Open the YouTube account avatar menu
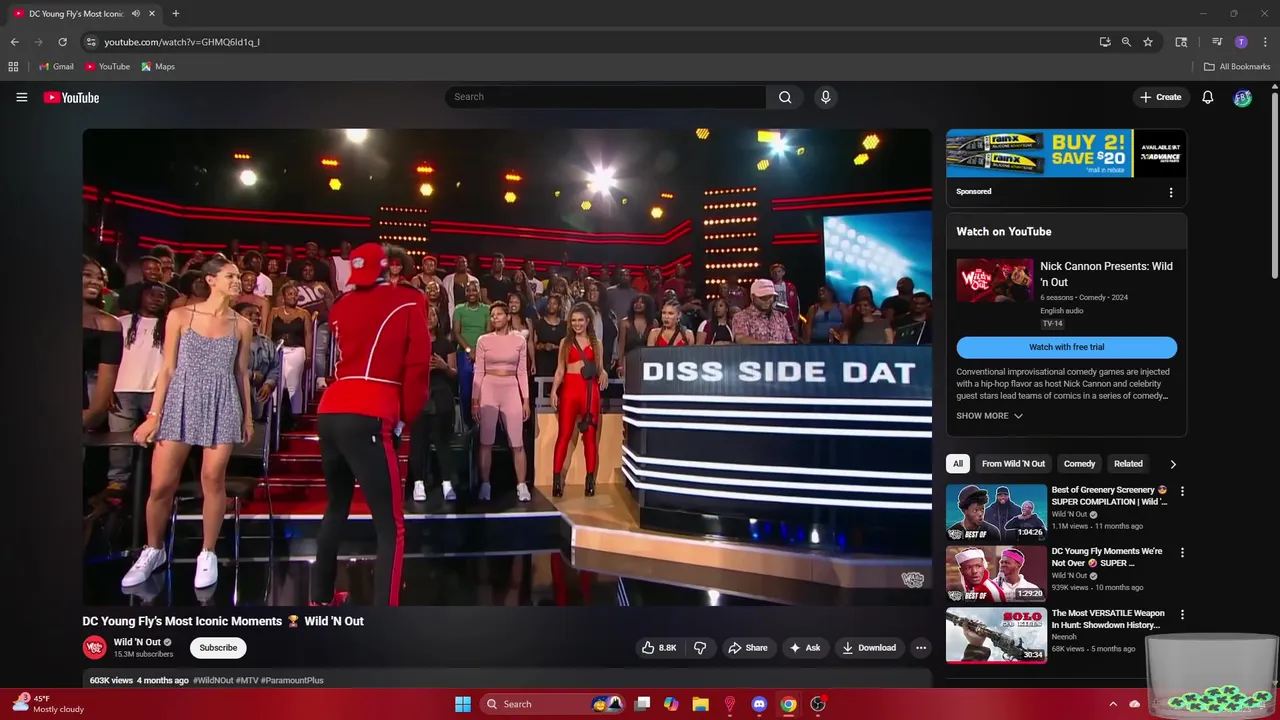Image resolution: width=1280 pixels, height=720 pixels. [x=1242, y=97]
